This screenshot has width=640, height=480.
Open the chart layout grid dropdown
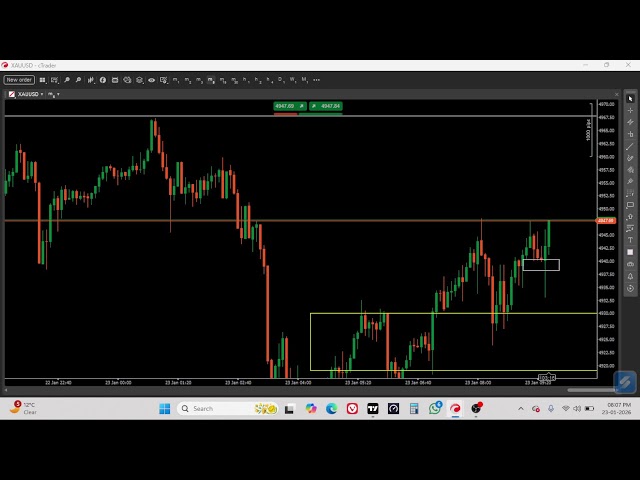tap(42, 80)
